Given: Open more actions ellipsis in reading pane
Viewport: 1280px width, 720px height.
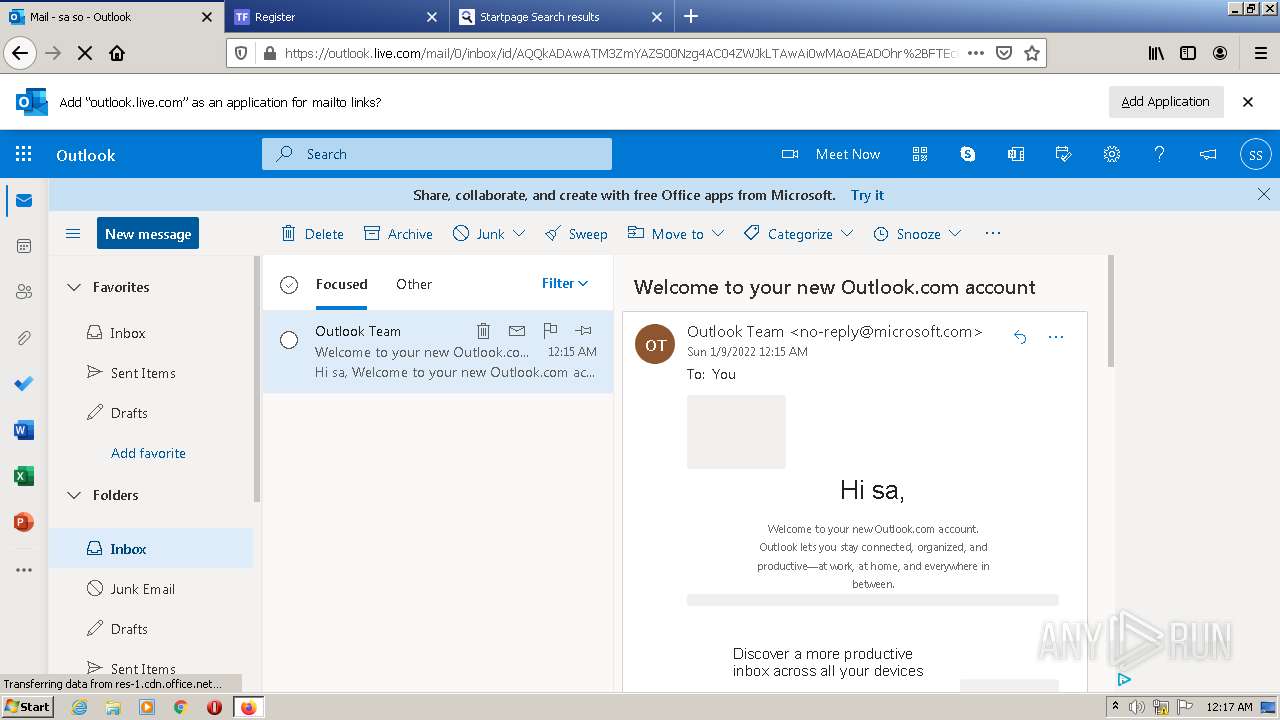Looking at the screenshot, I should pyautogui.click(x=1056, y=337).
